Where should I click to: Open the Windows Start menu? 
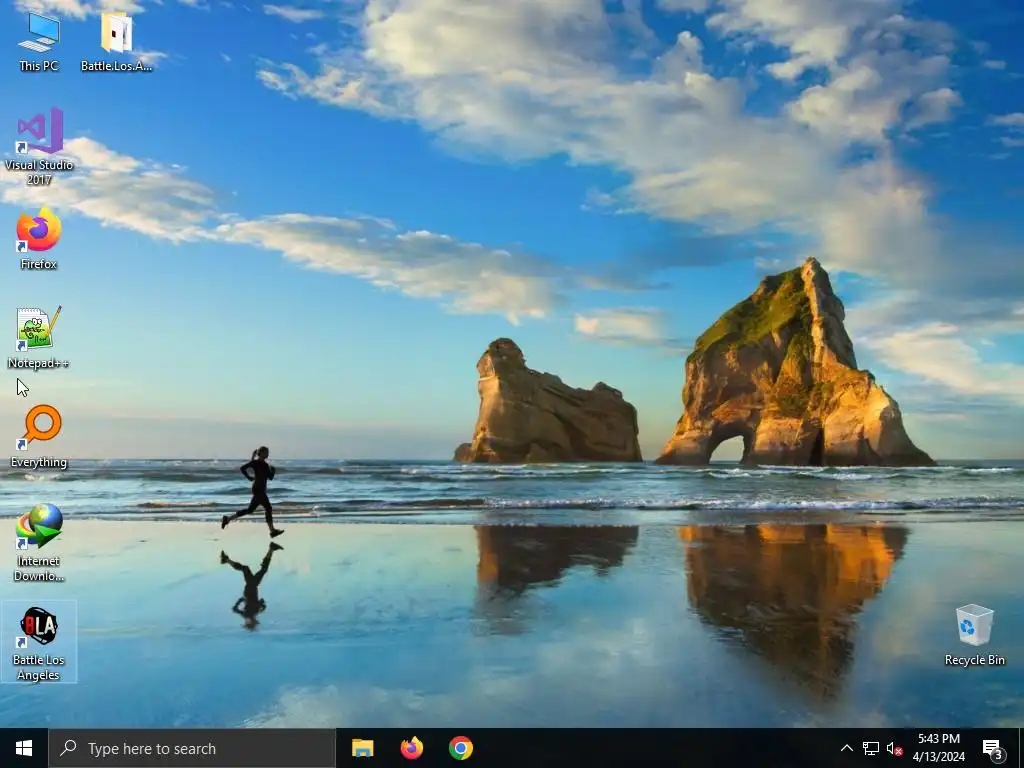[x=24, y=748]
